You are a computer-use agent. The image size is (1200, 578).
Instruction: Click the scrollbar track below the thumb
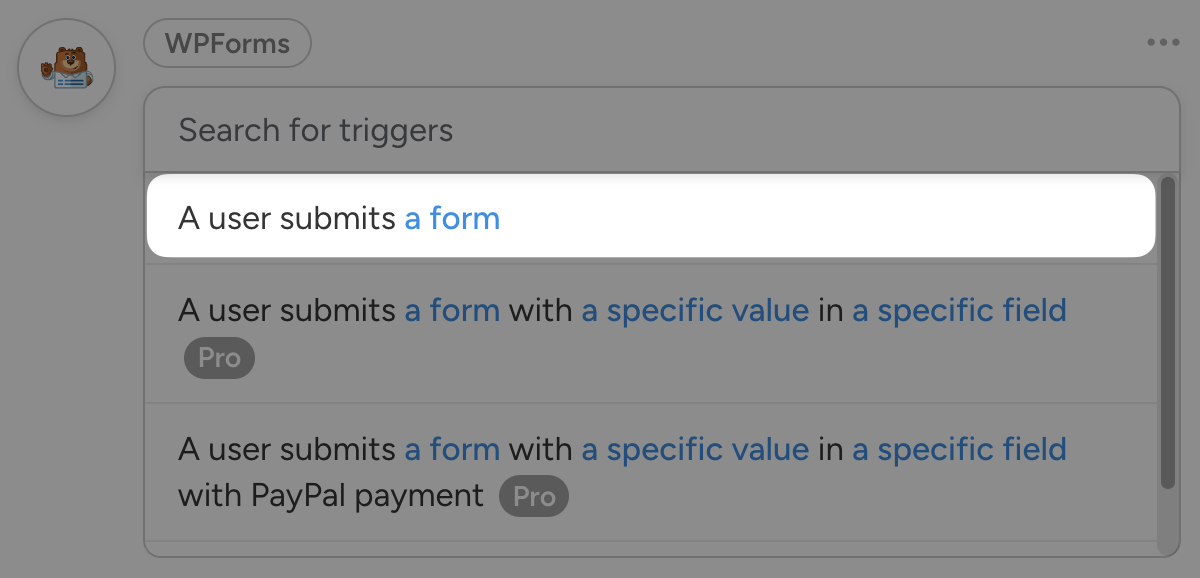click(1167, 520)
